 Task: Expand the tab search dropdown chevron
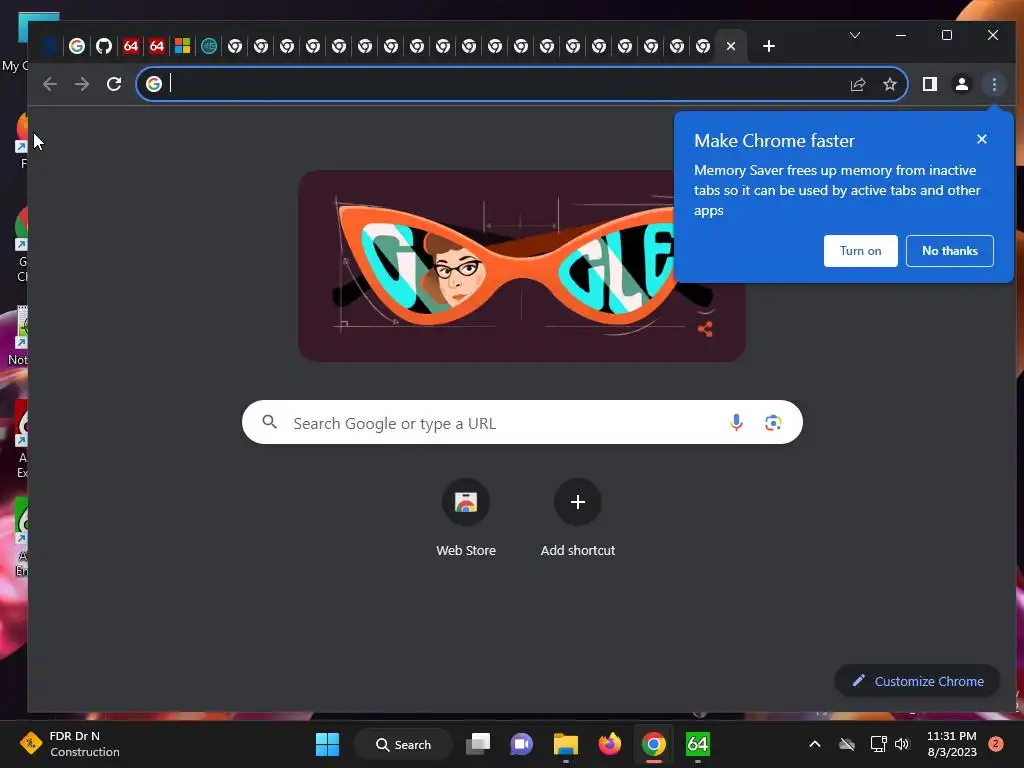click(855, 35)
